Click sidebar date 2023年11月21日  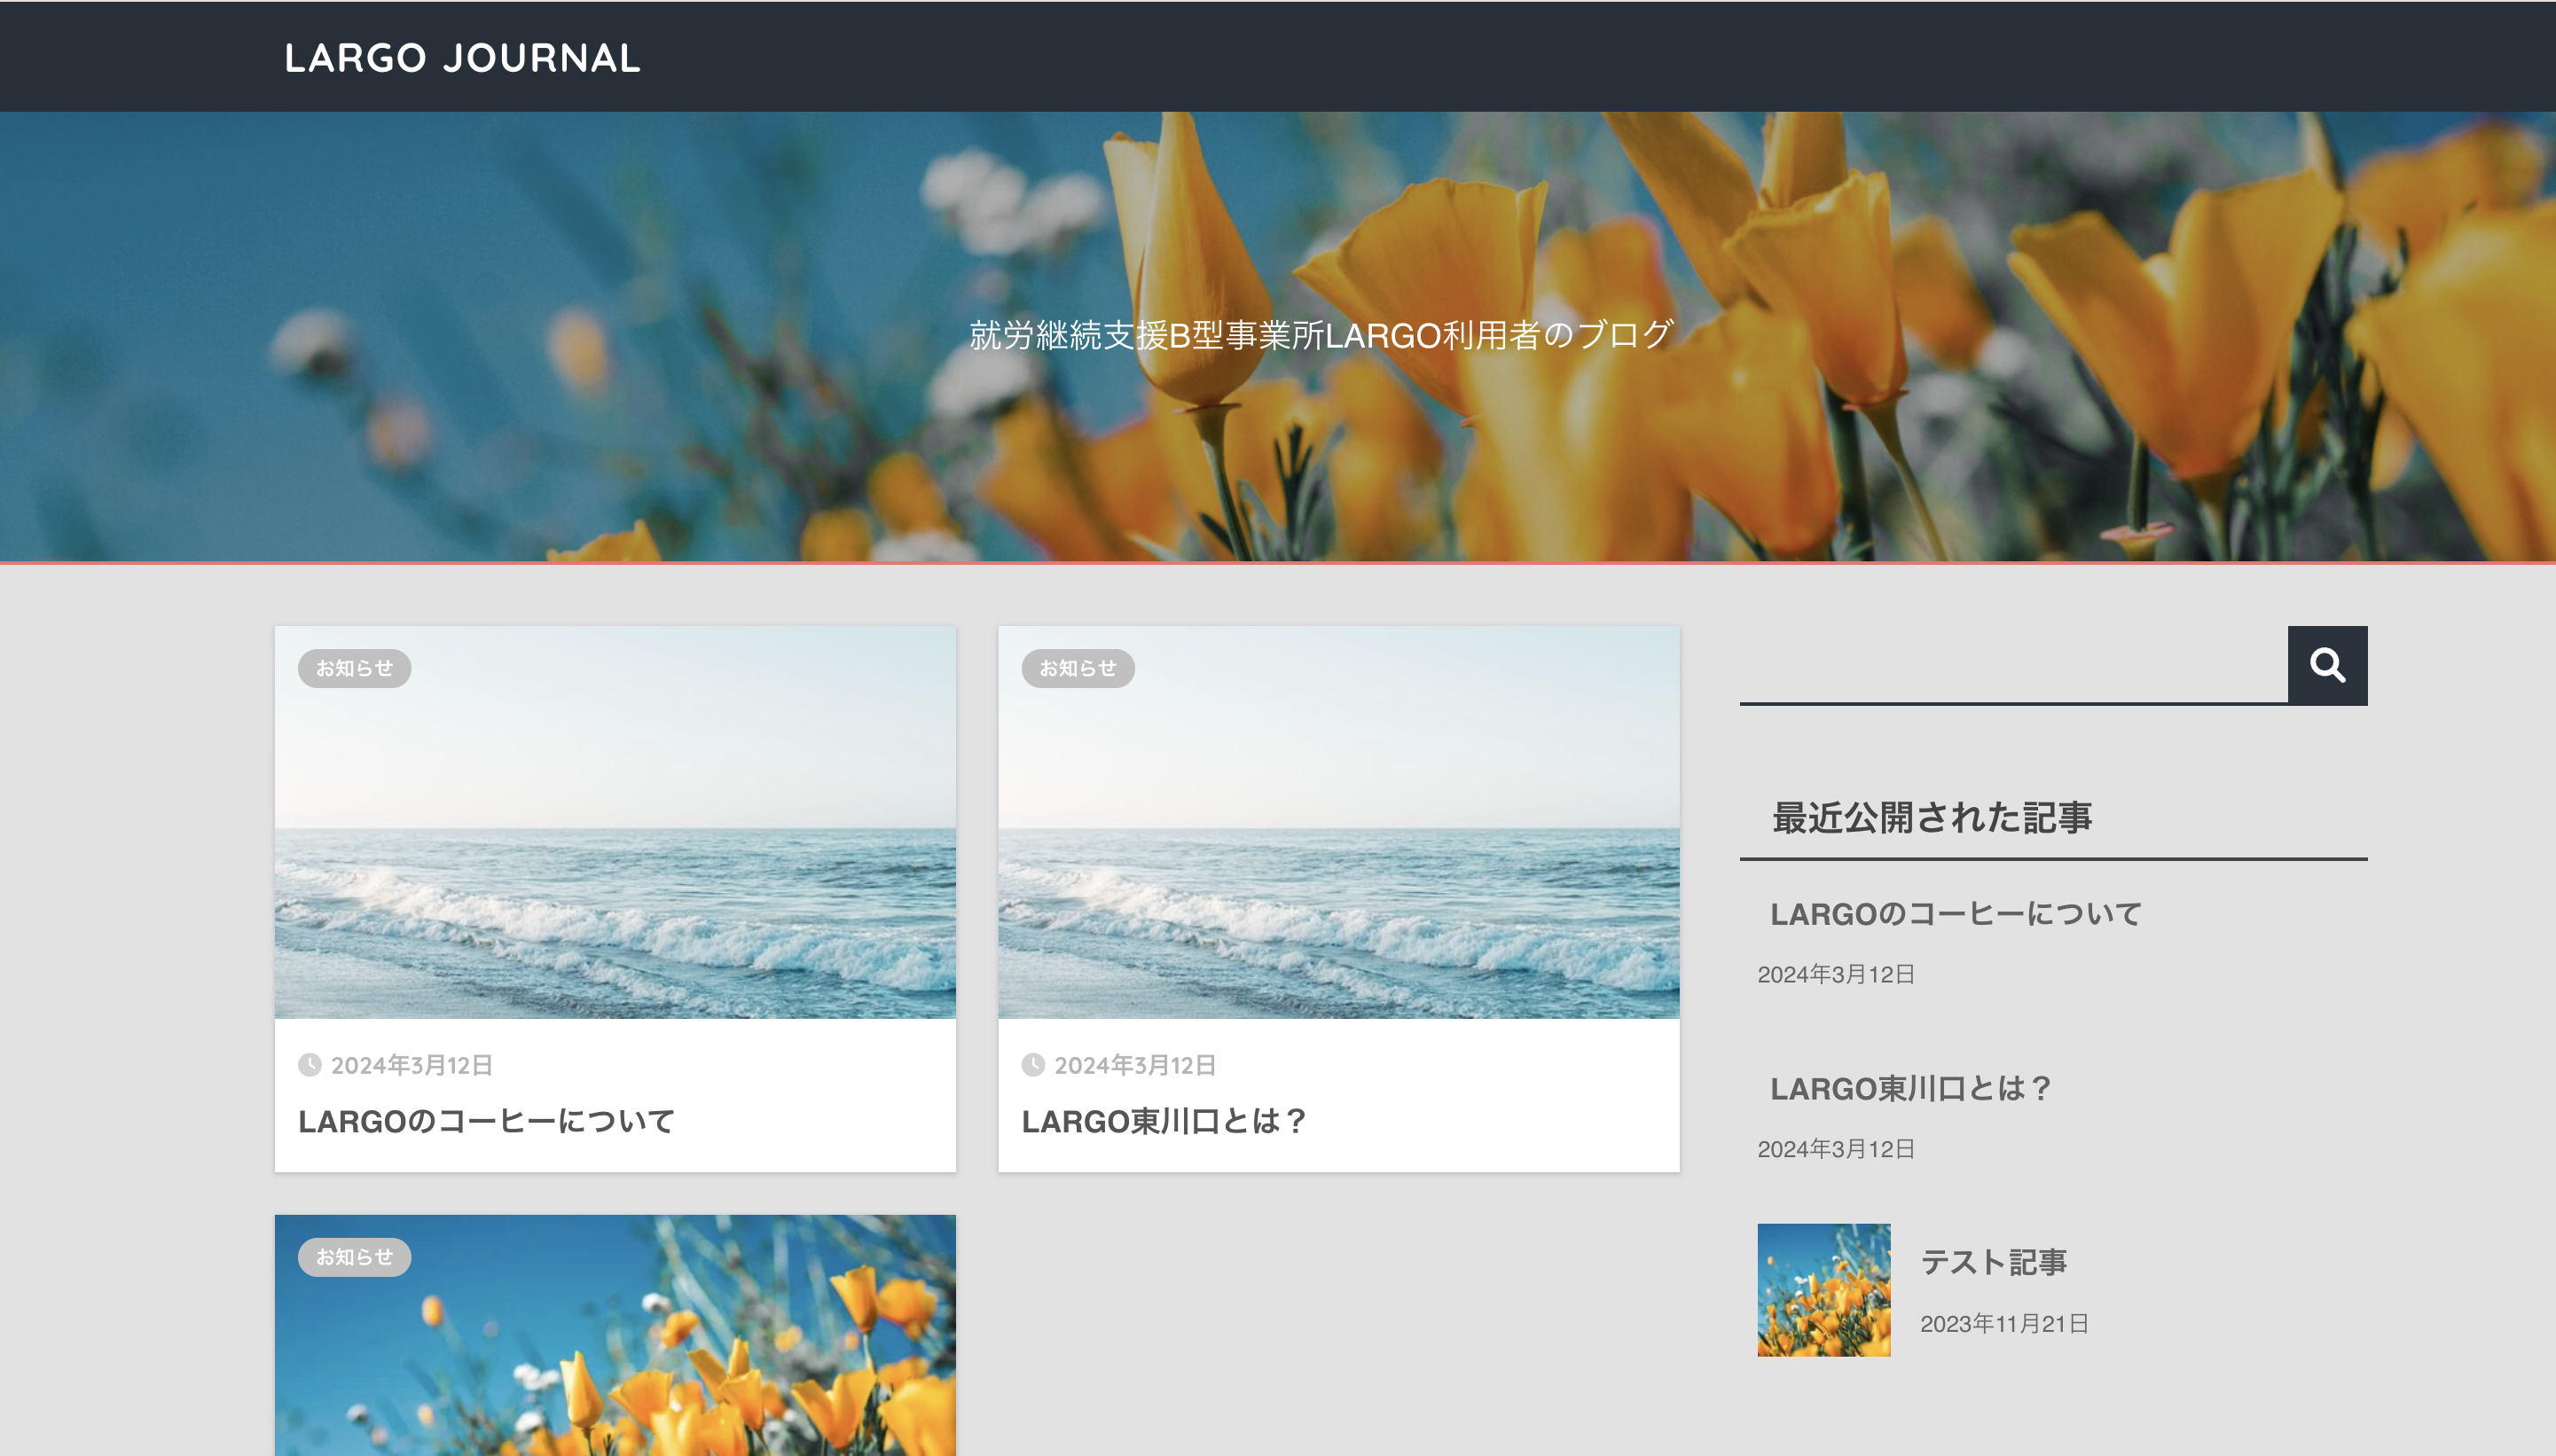[x=2004, y=1324]
